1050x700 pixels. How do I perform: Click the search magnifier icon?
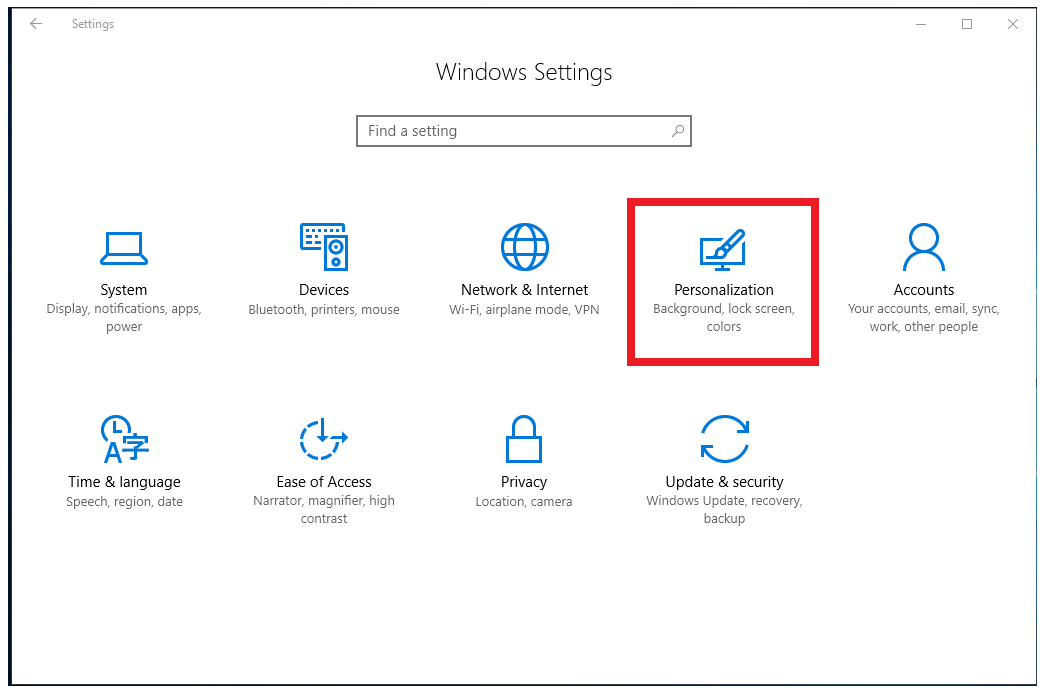(x=678, y=131)
